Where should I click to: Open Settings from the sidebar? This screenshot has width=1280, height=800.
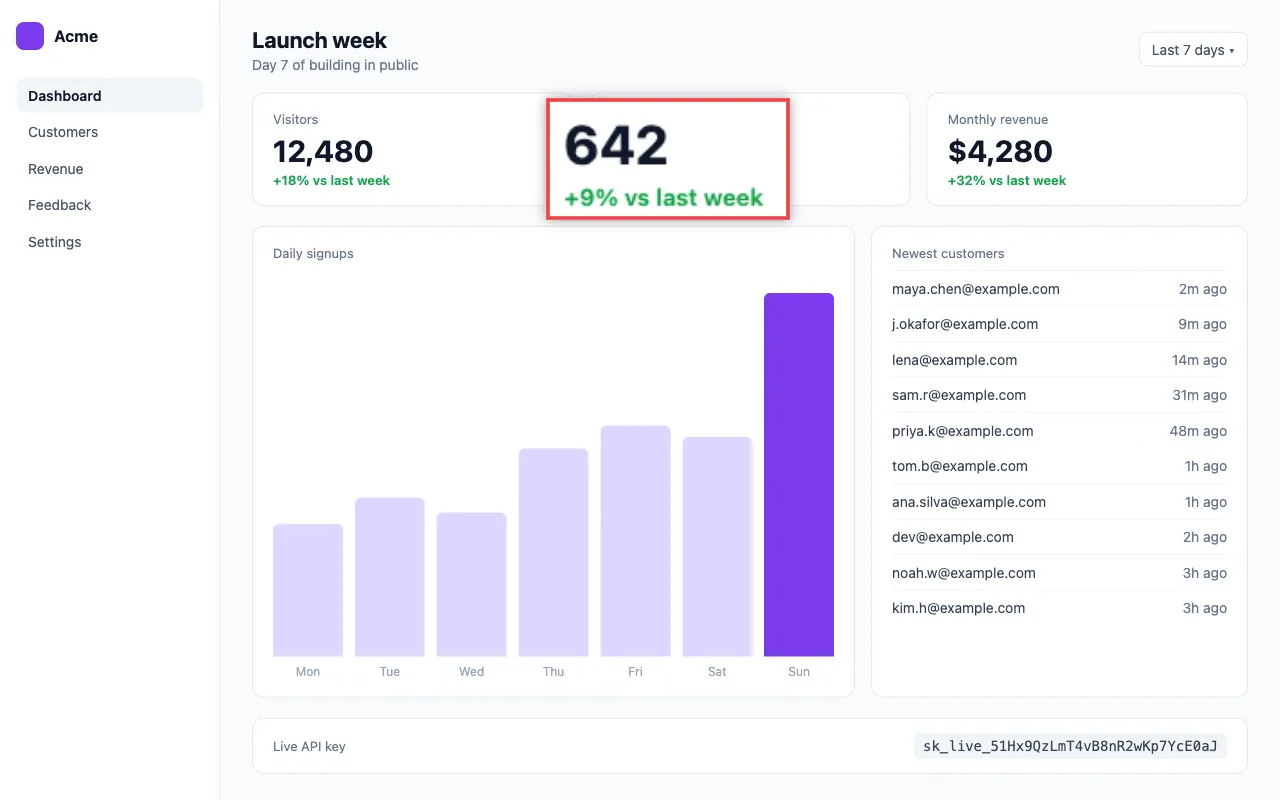tap(110, 242)
